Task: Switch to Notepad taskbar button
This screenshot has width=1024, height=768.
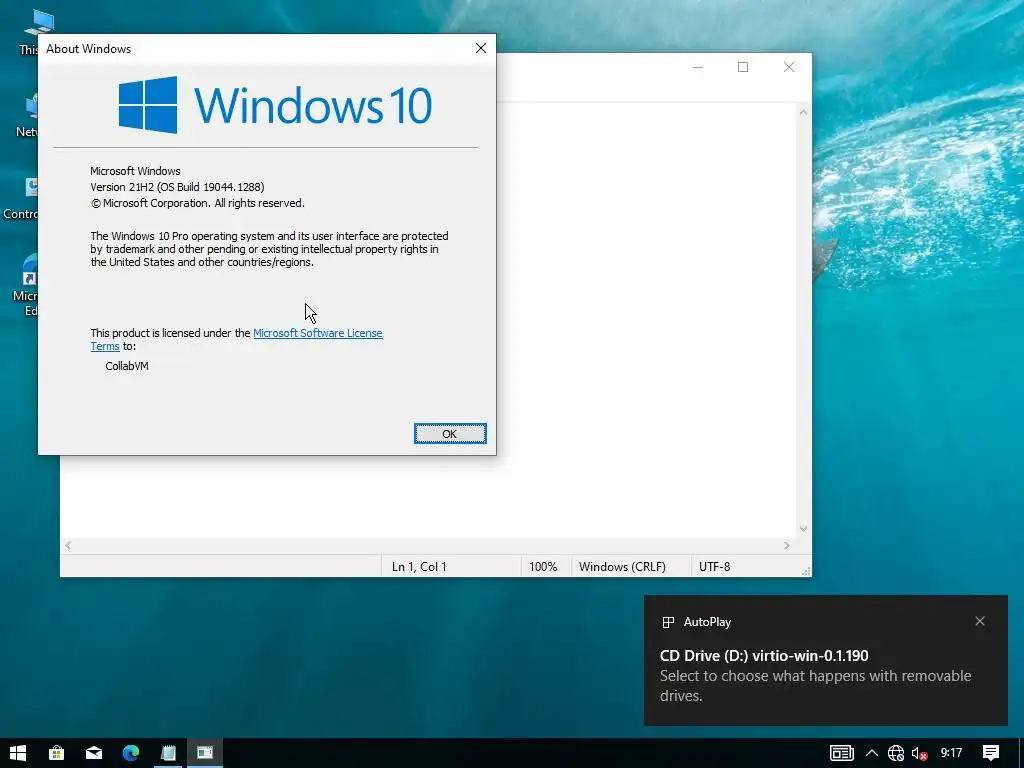Action: (x=168, y=753)
